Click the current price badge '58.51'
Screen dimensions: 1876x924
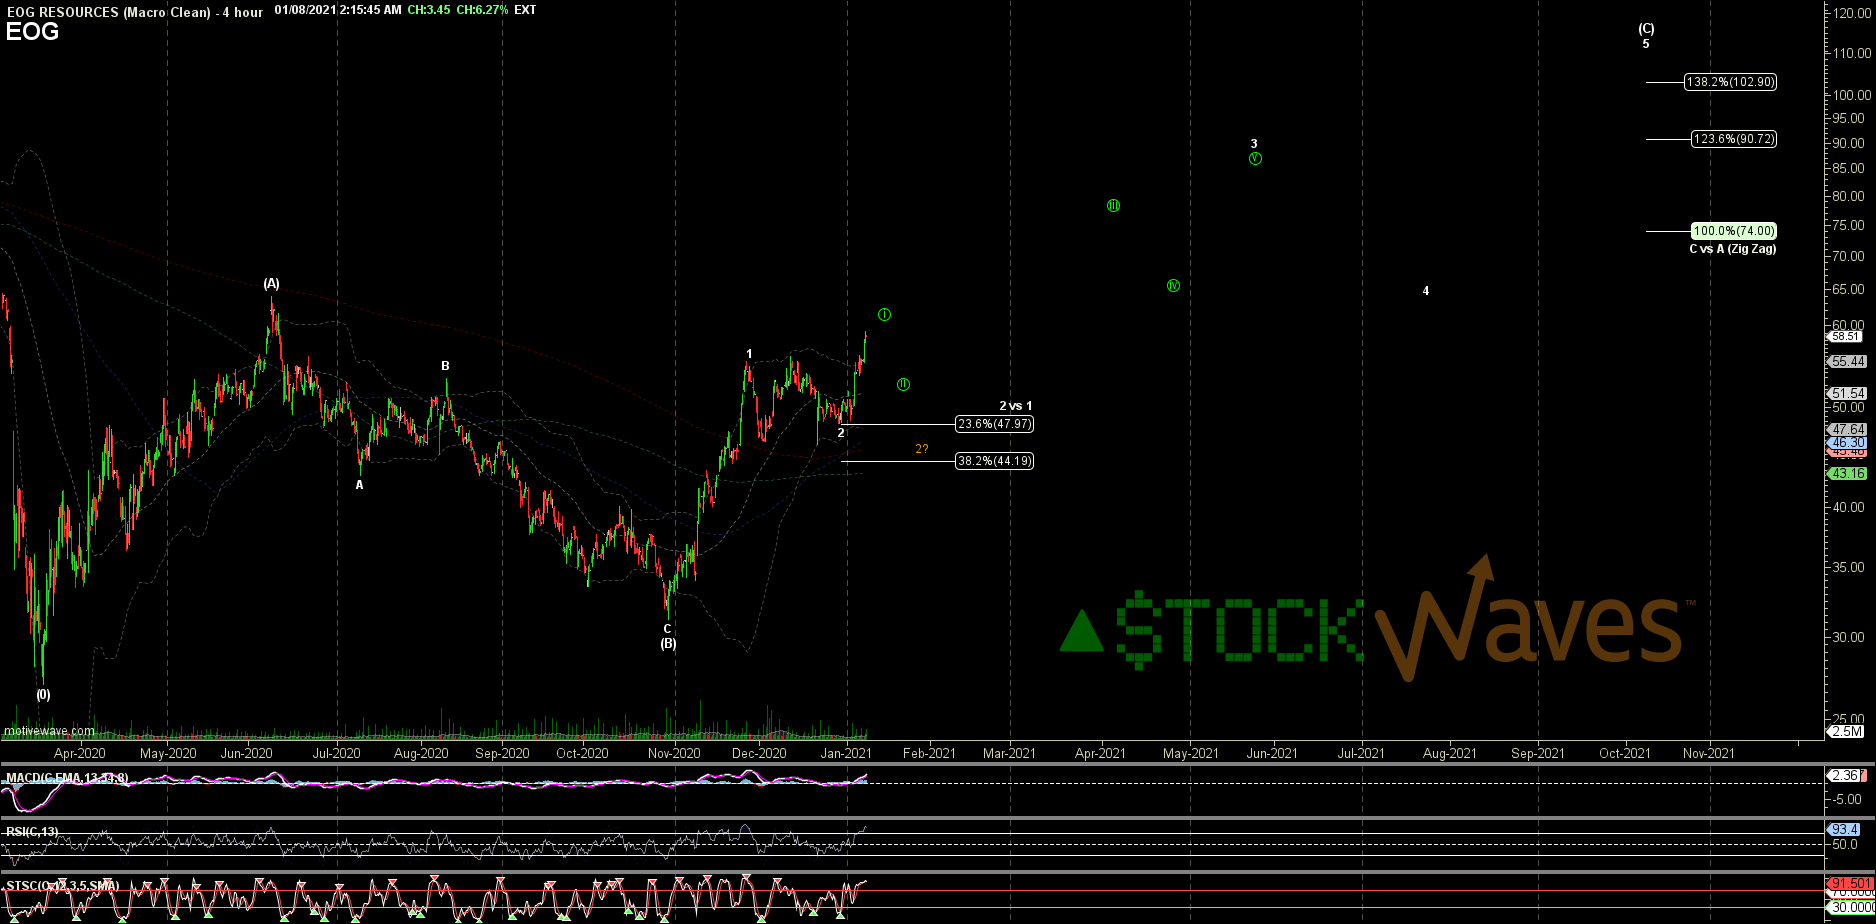click(x=1846, y=337)
